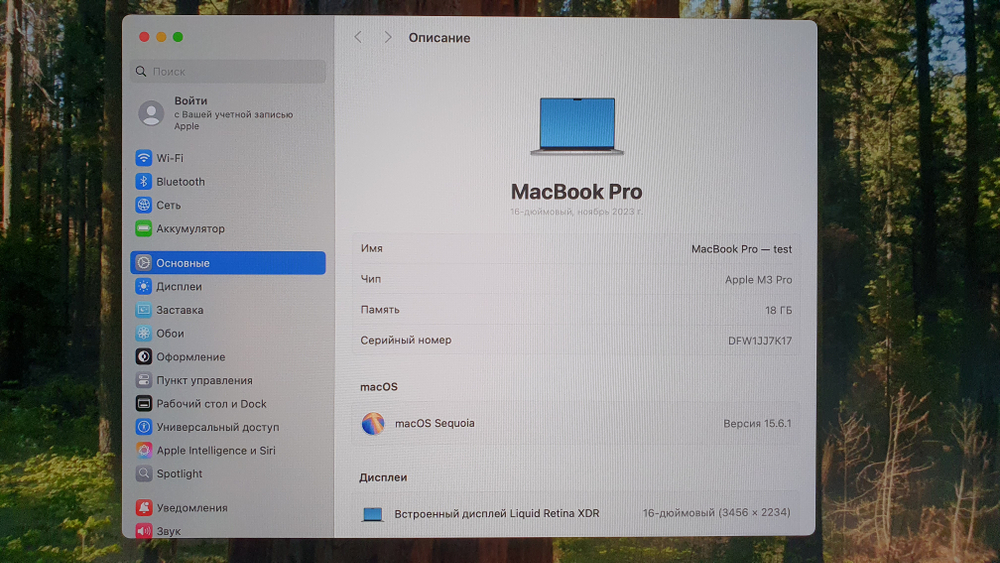Open the Звук speaker icon
The image size is (1000, 563).
click(x=143, y=530)
